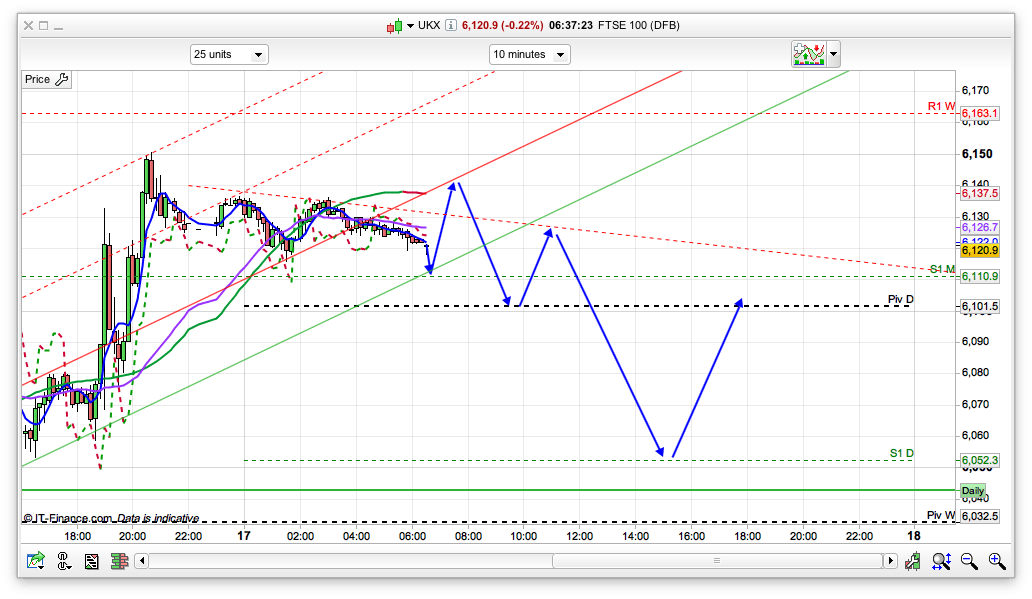Zoom in using the plus magnifier
This screenshot has height=599, width=1032.
pyautogui.click(x=996, y=562)
